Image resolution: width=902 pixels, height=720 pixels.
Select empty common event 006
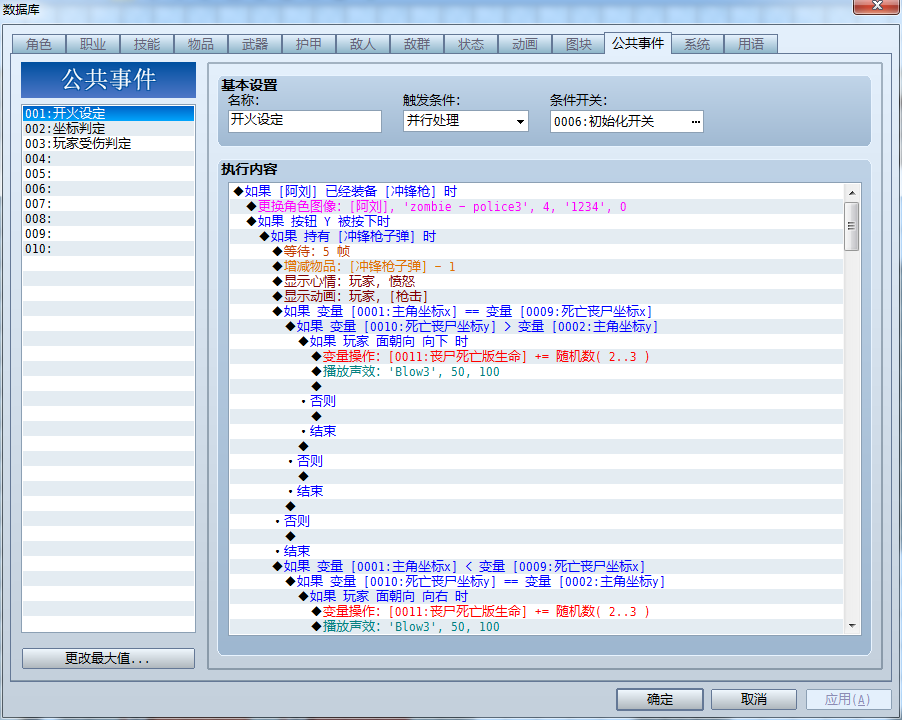tap(108, 188)
